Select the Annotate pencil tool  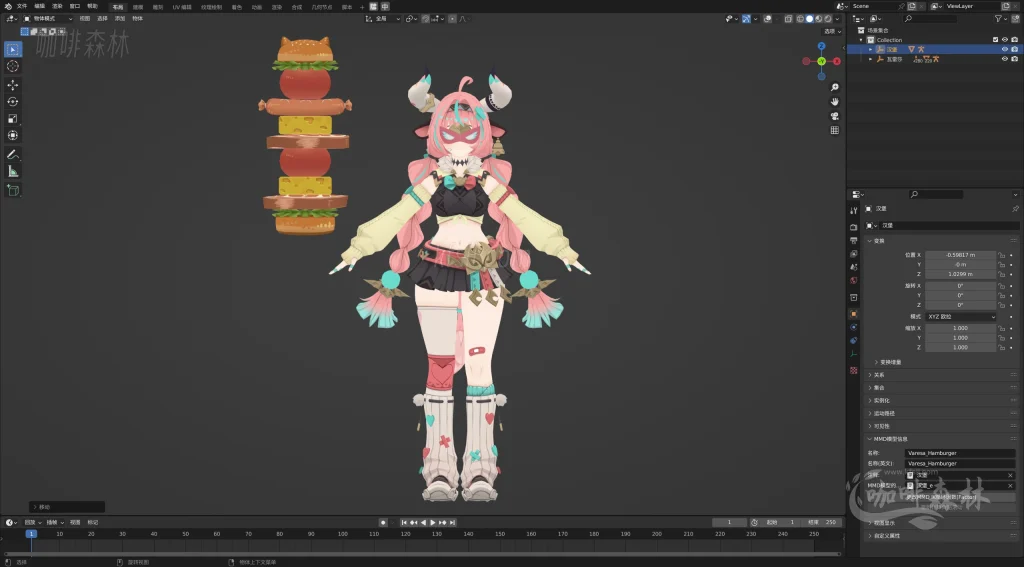pyautogui.click(x=12, y=154)
